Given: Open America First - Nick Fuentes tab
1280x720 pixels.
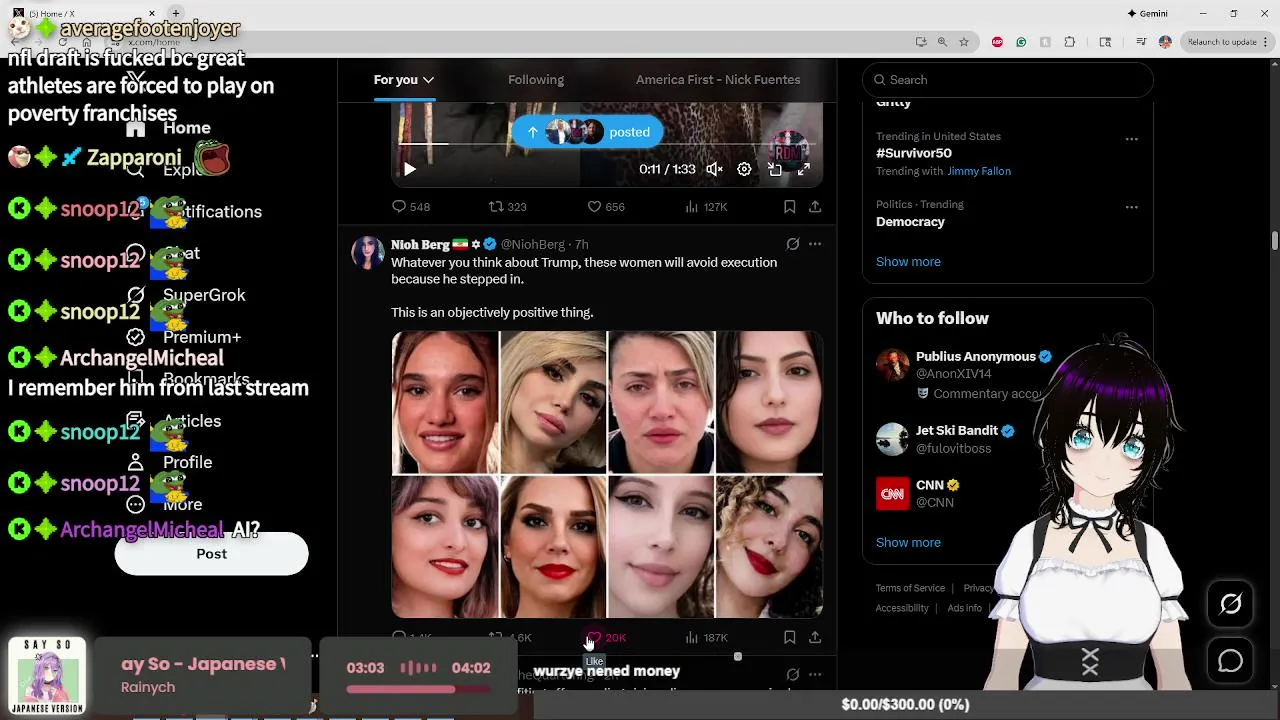Looking at the screenshot, I should coord(718,80).
